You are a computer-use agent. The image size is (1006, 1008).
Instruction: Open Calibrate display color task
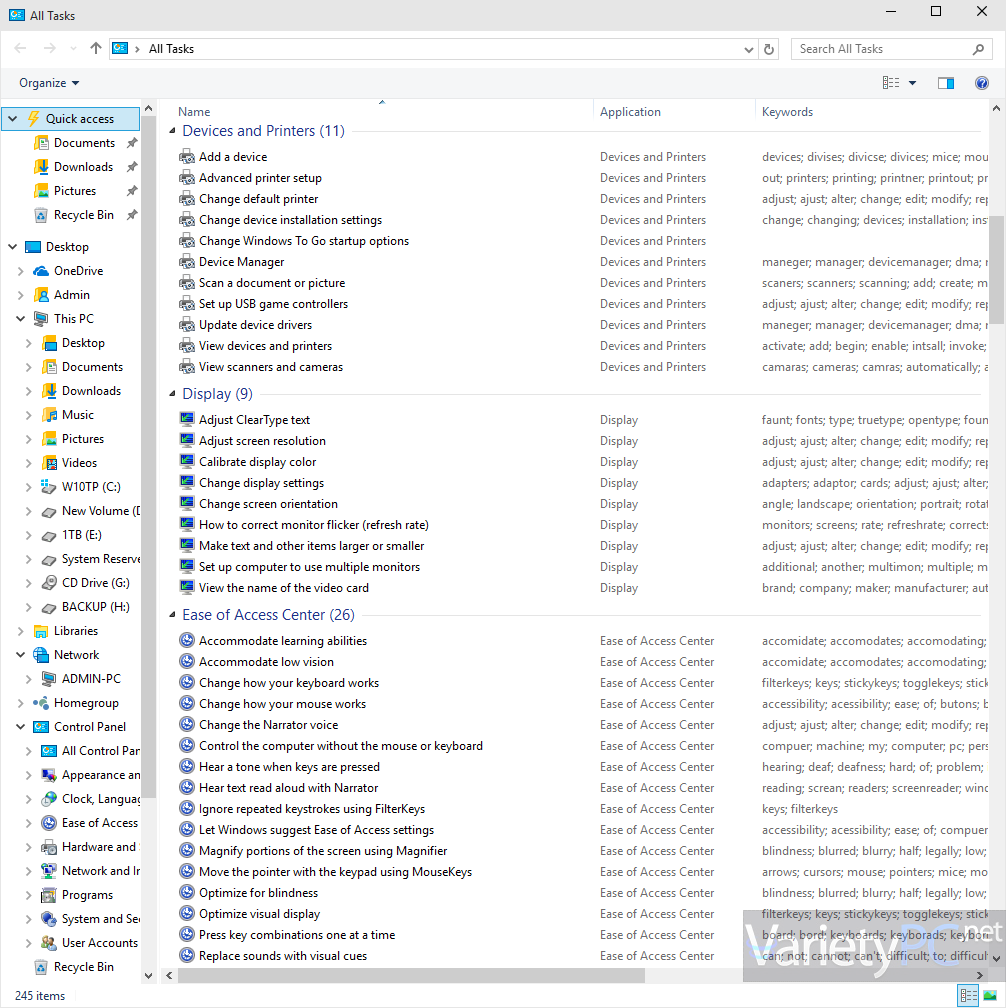click(x=257, y=462)
